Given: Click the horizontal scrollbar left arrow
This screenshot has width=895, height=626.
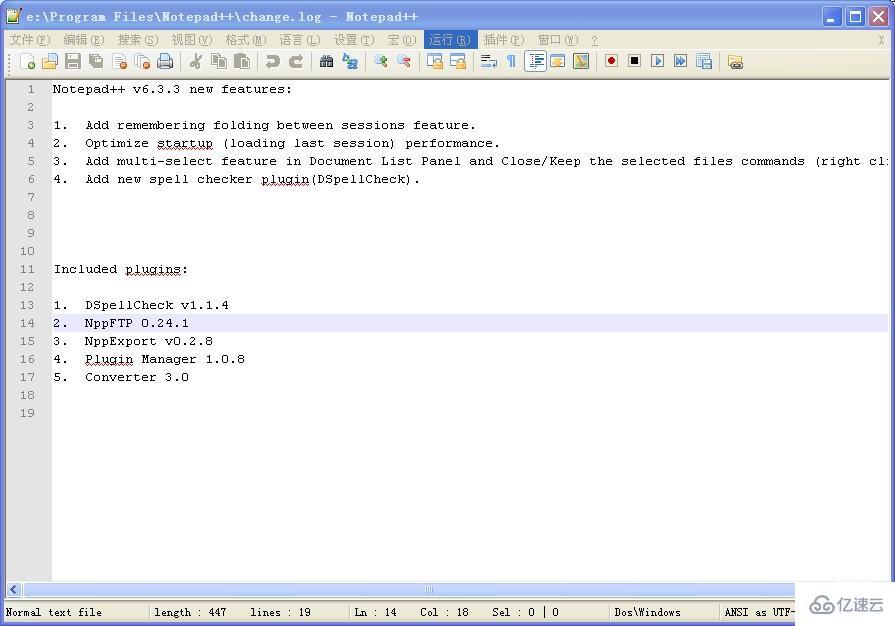Looking at the screenshot, I should coord(14,589).
